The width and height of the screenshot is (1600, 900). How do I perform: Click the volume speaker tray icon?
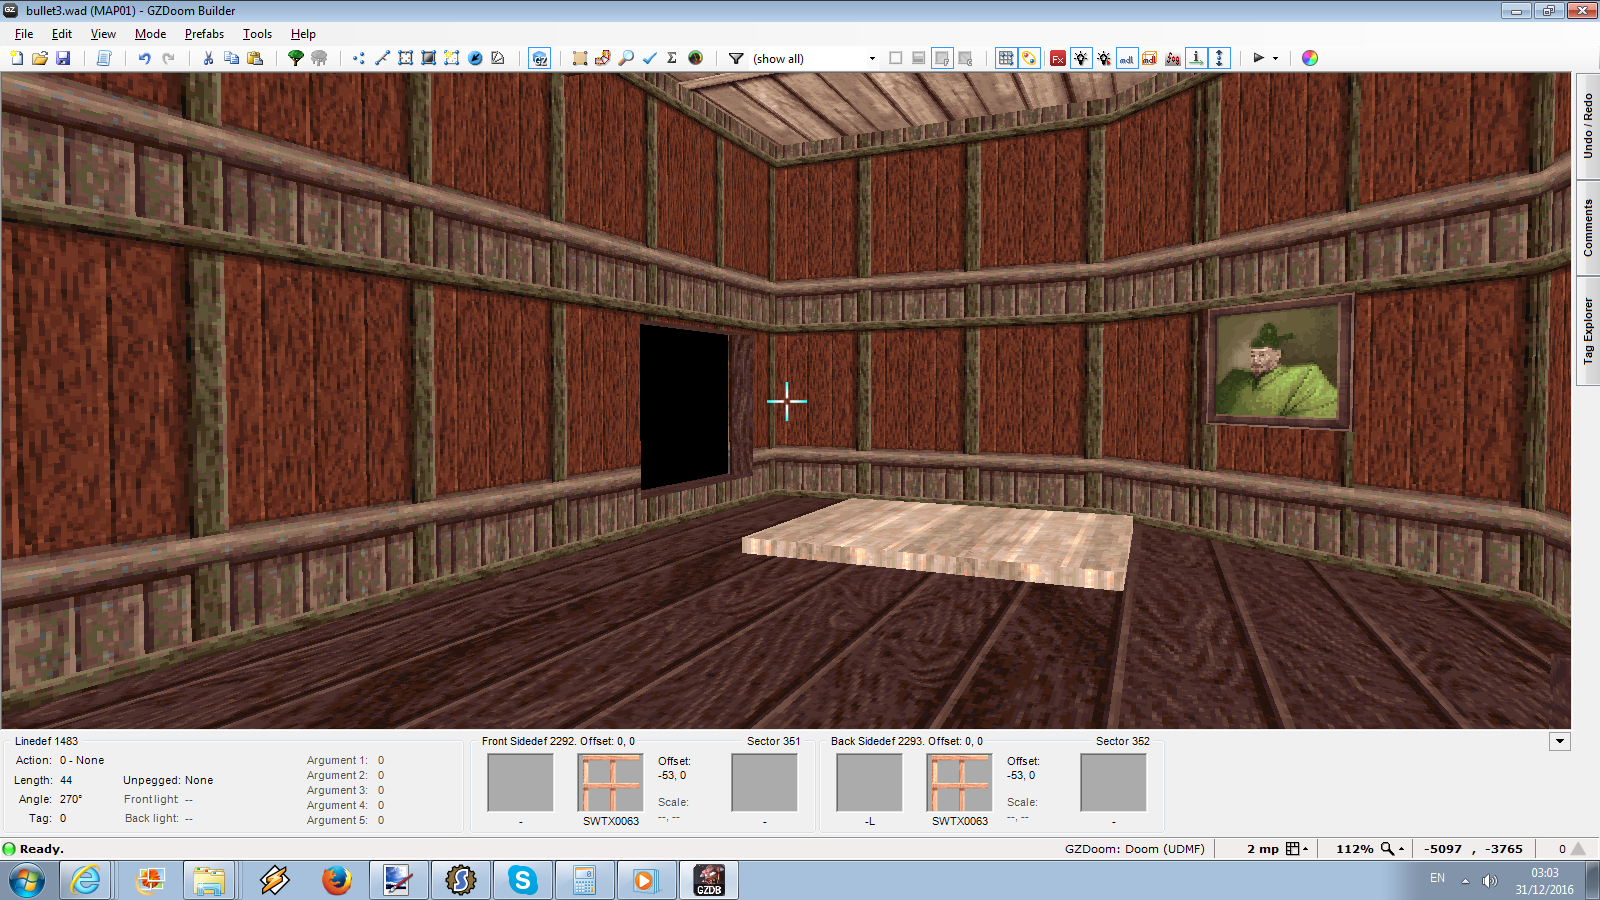[x=1489, y=880]
